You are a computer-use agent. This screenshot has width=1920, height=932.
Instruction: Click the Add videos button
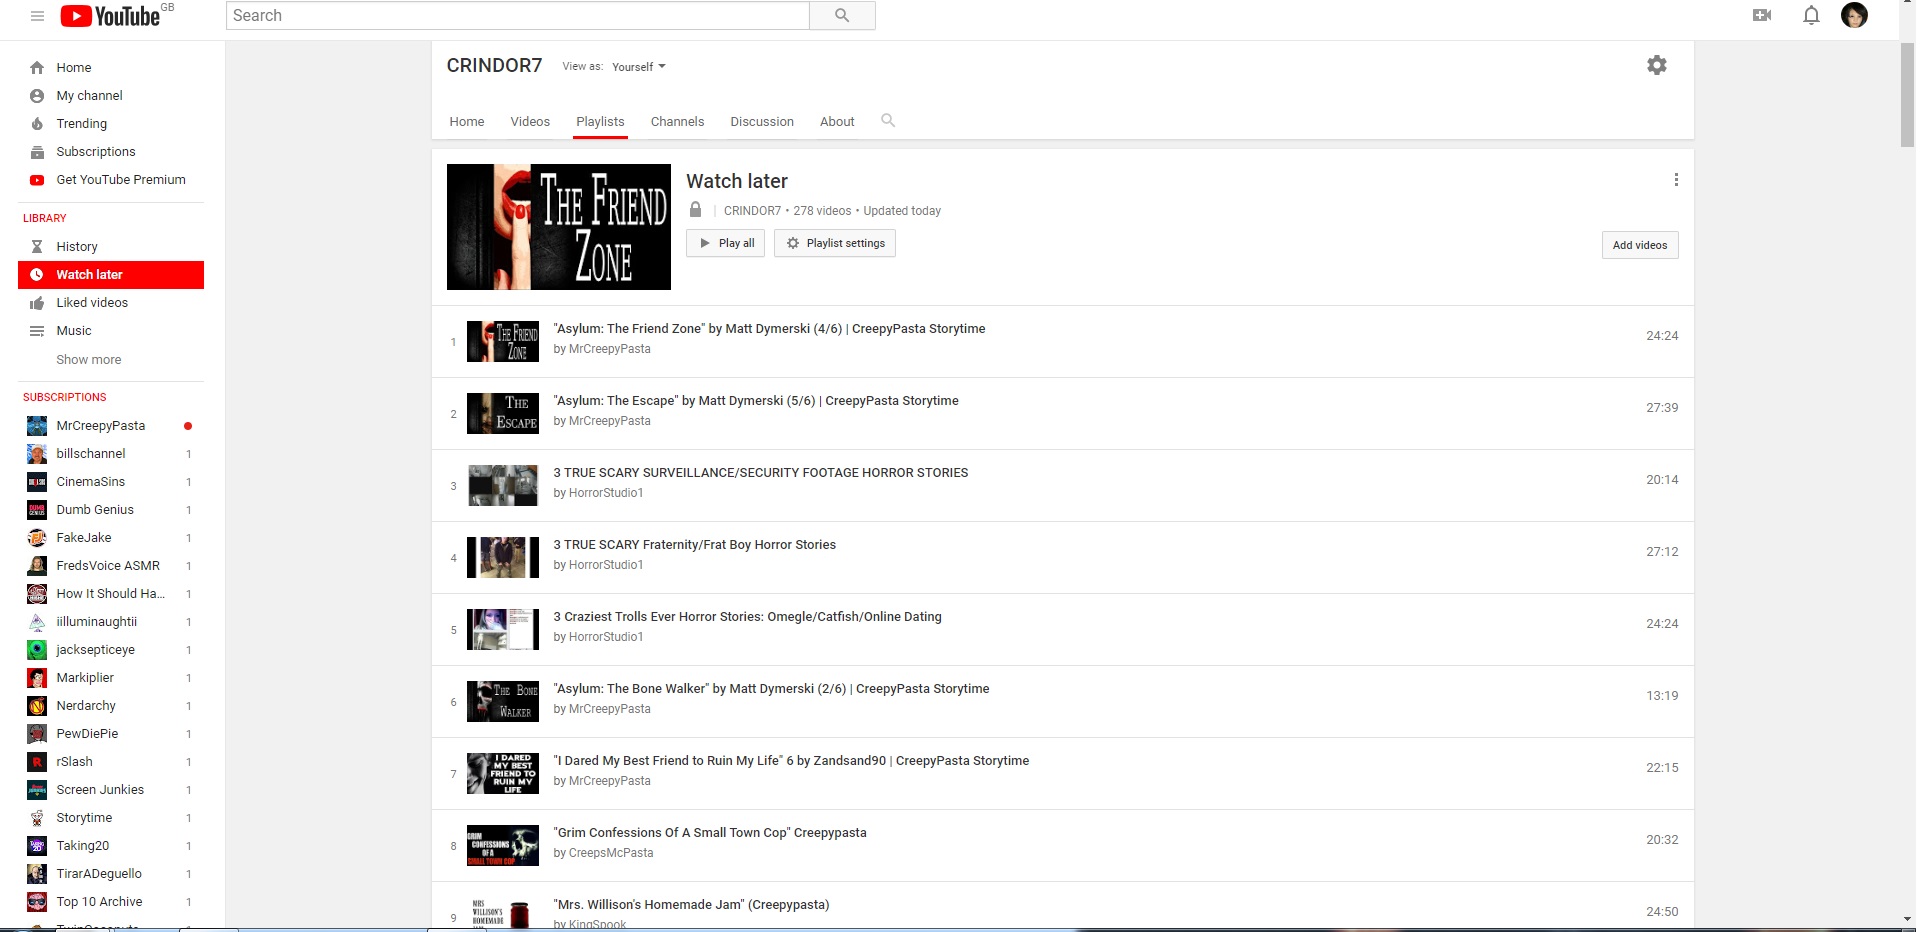click(1638, 244)
